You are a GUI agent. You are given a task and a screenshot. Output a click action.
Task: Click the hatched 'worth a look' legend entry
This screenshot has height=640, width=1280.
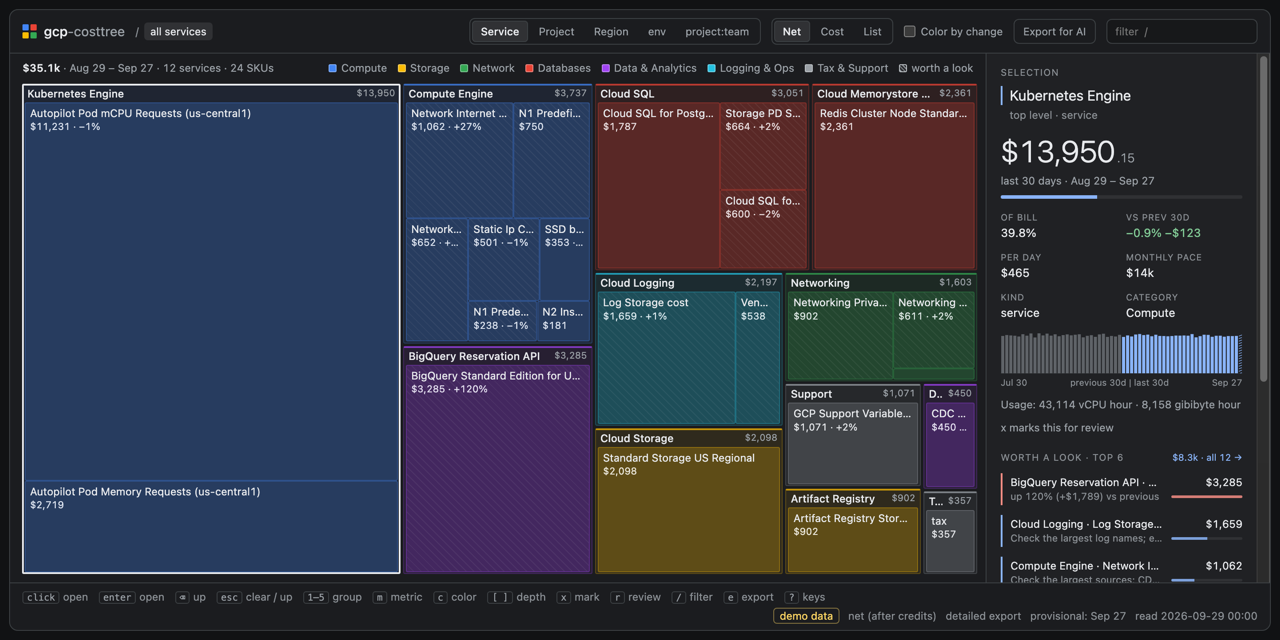click(936, 68)
